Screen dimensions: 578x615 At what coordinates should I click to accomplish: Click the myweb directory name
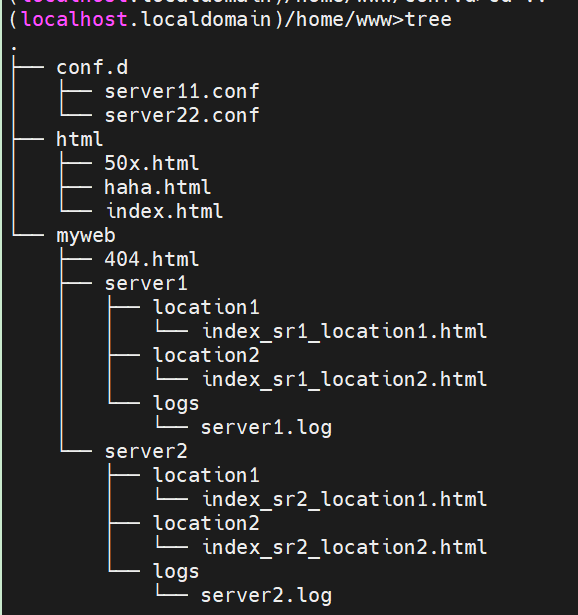[x=86, y=236]
